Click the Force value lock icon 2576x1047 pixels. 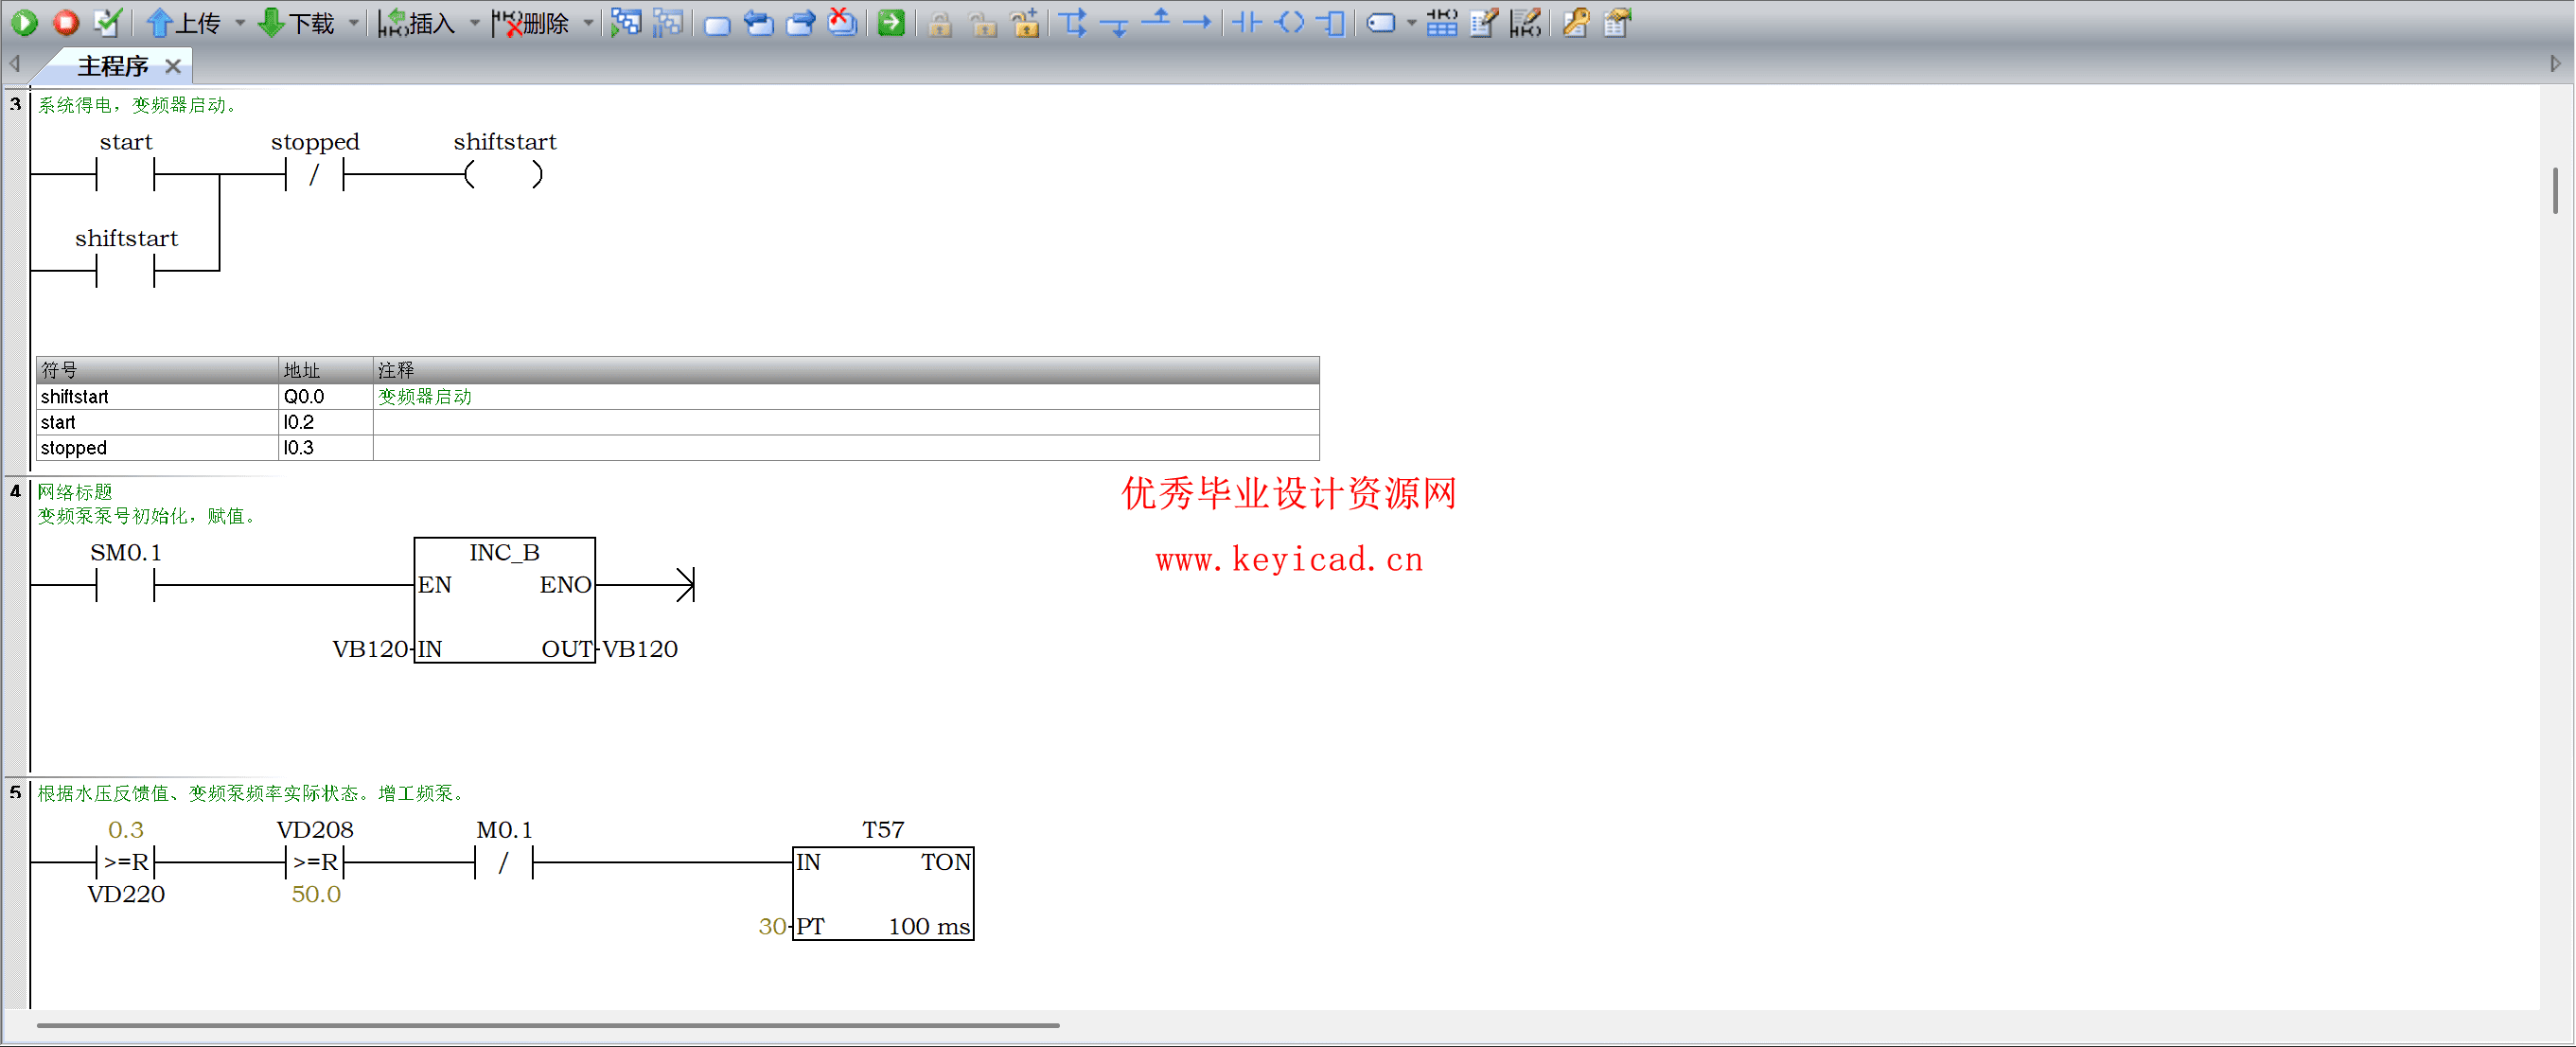coord(940,23)
